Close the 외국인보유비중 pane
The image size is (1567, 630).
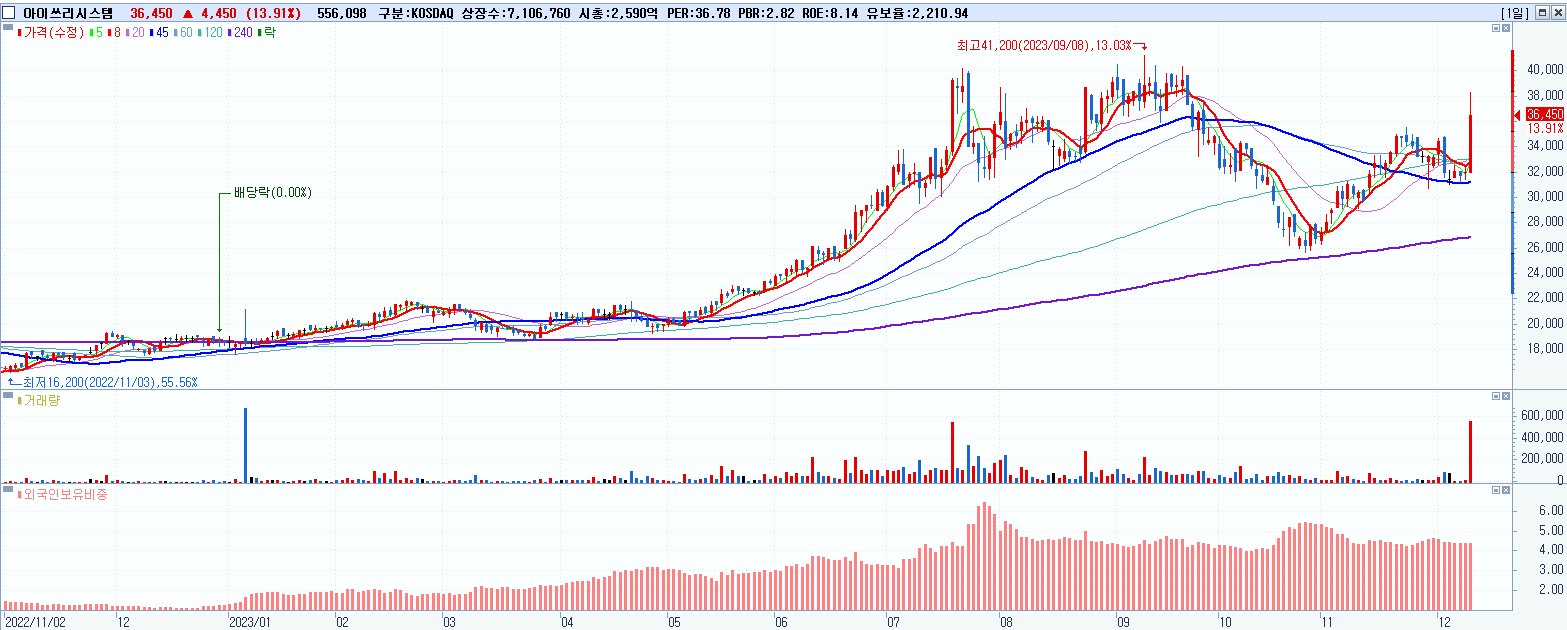pyautogui.click(x=1507, y=490)
